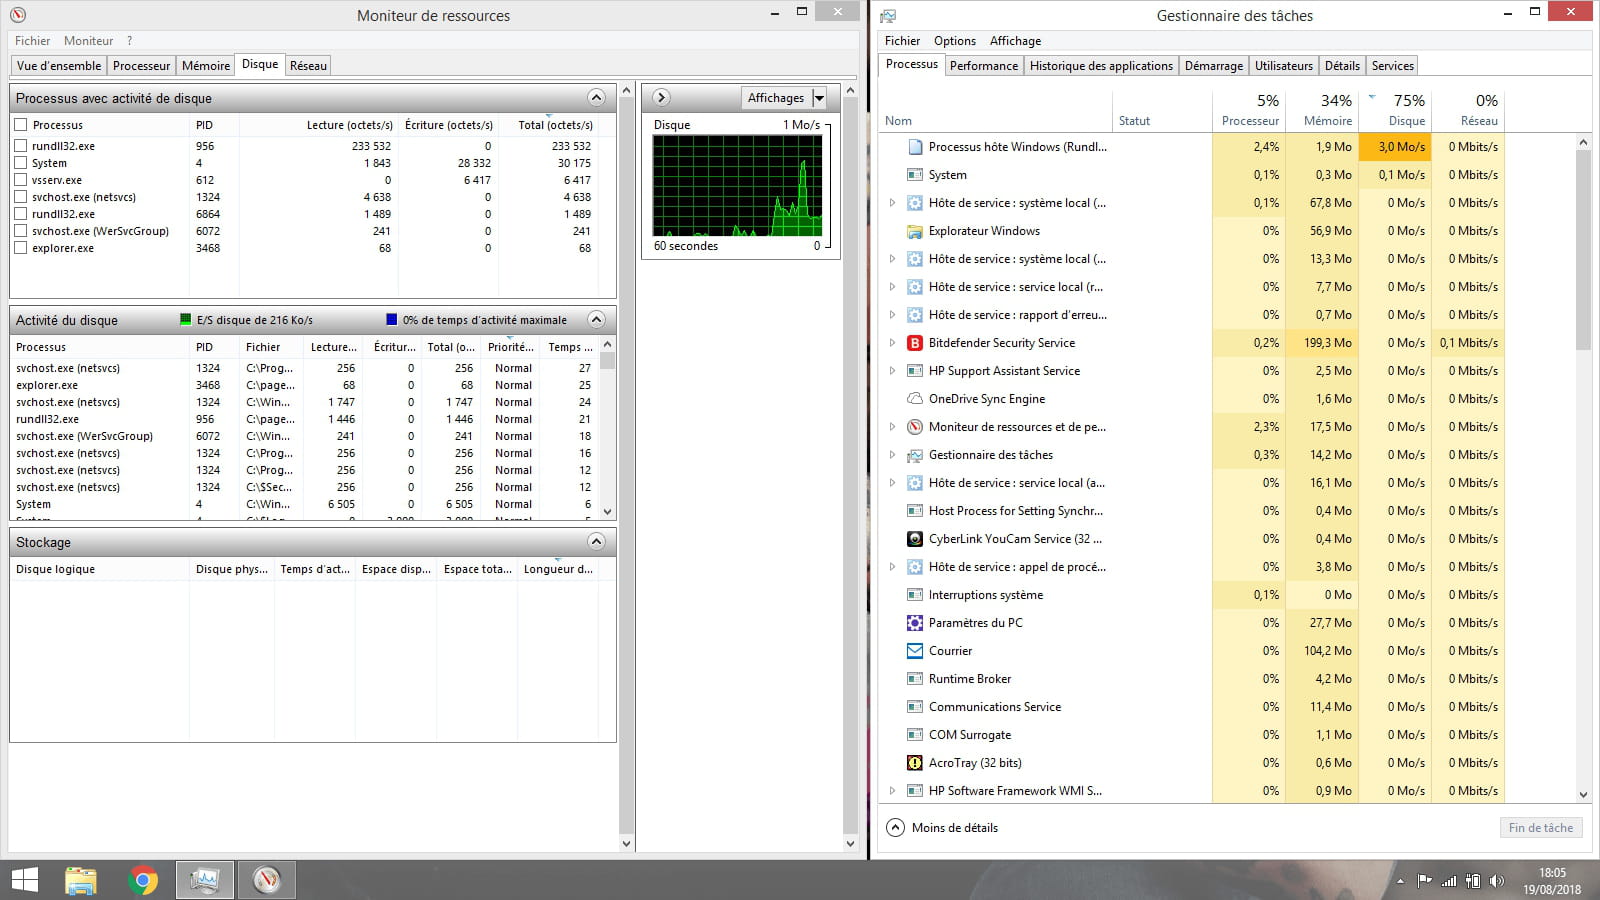Click the Paramètres du PC icon
The height and width of the screenshot is (900, 1600).
(914, 623)
